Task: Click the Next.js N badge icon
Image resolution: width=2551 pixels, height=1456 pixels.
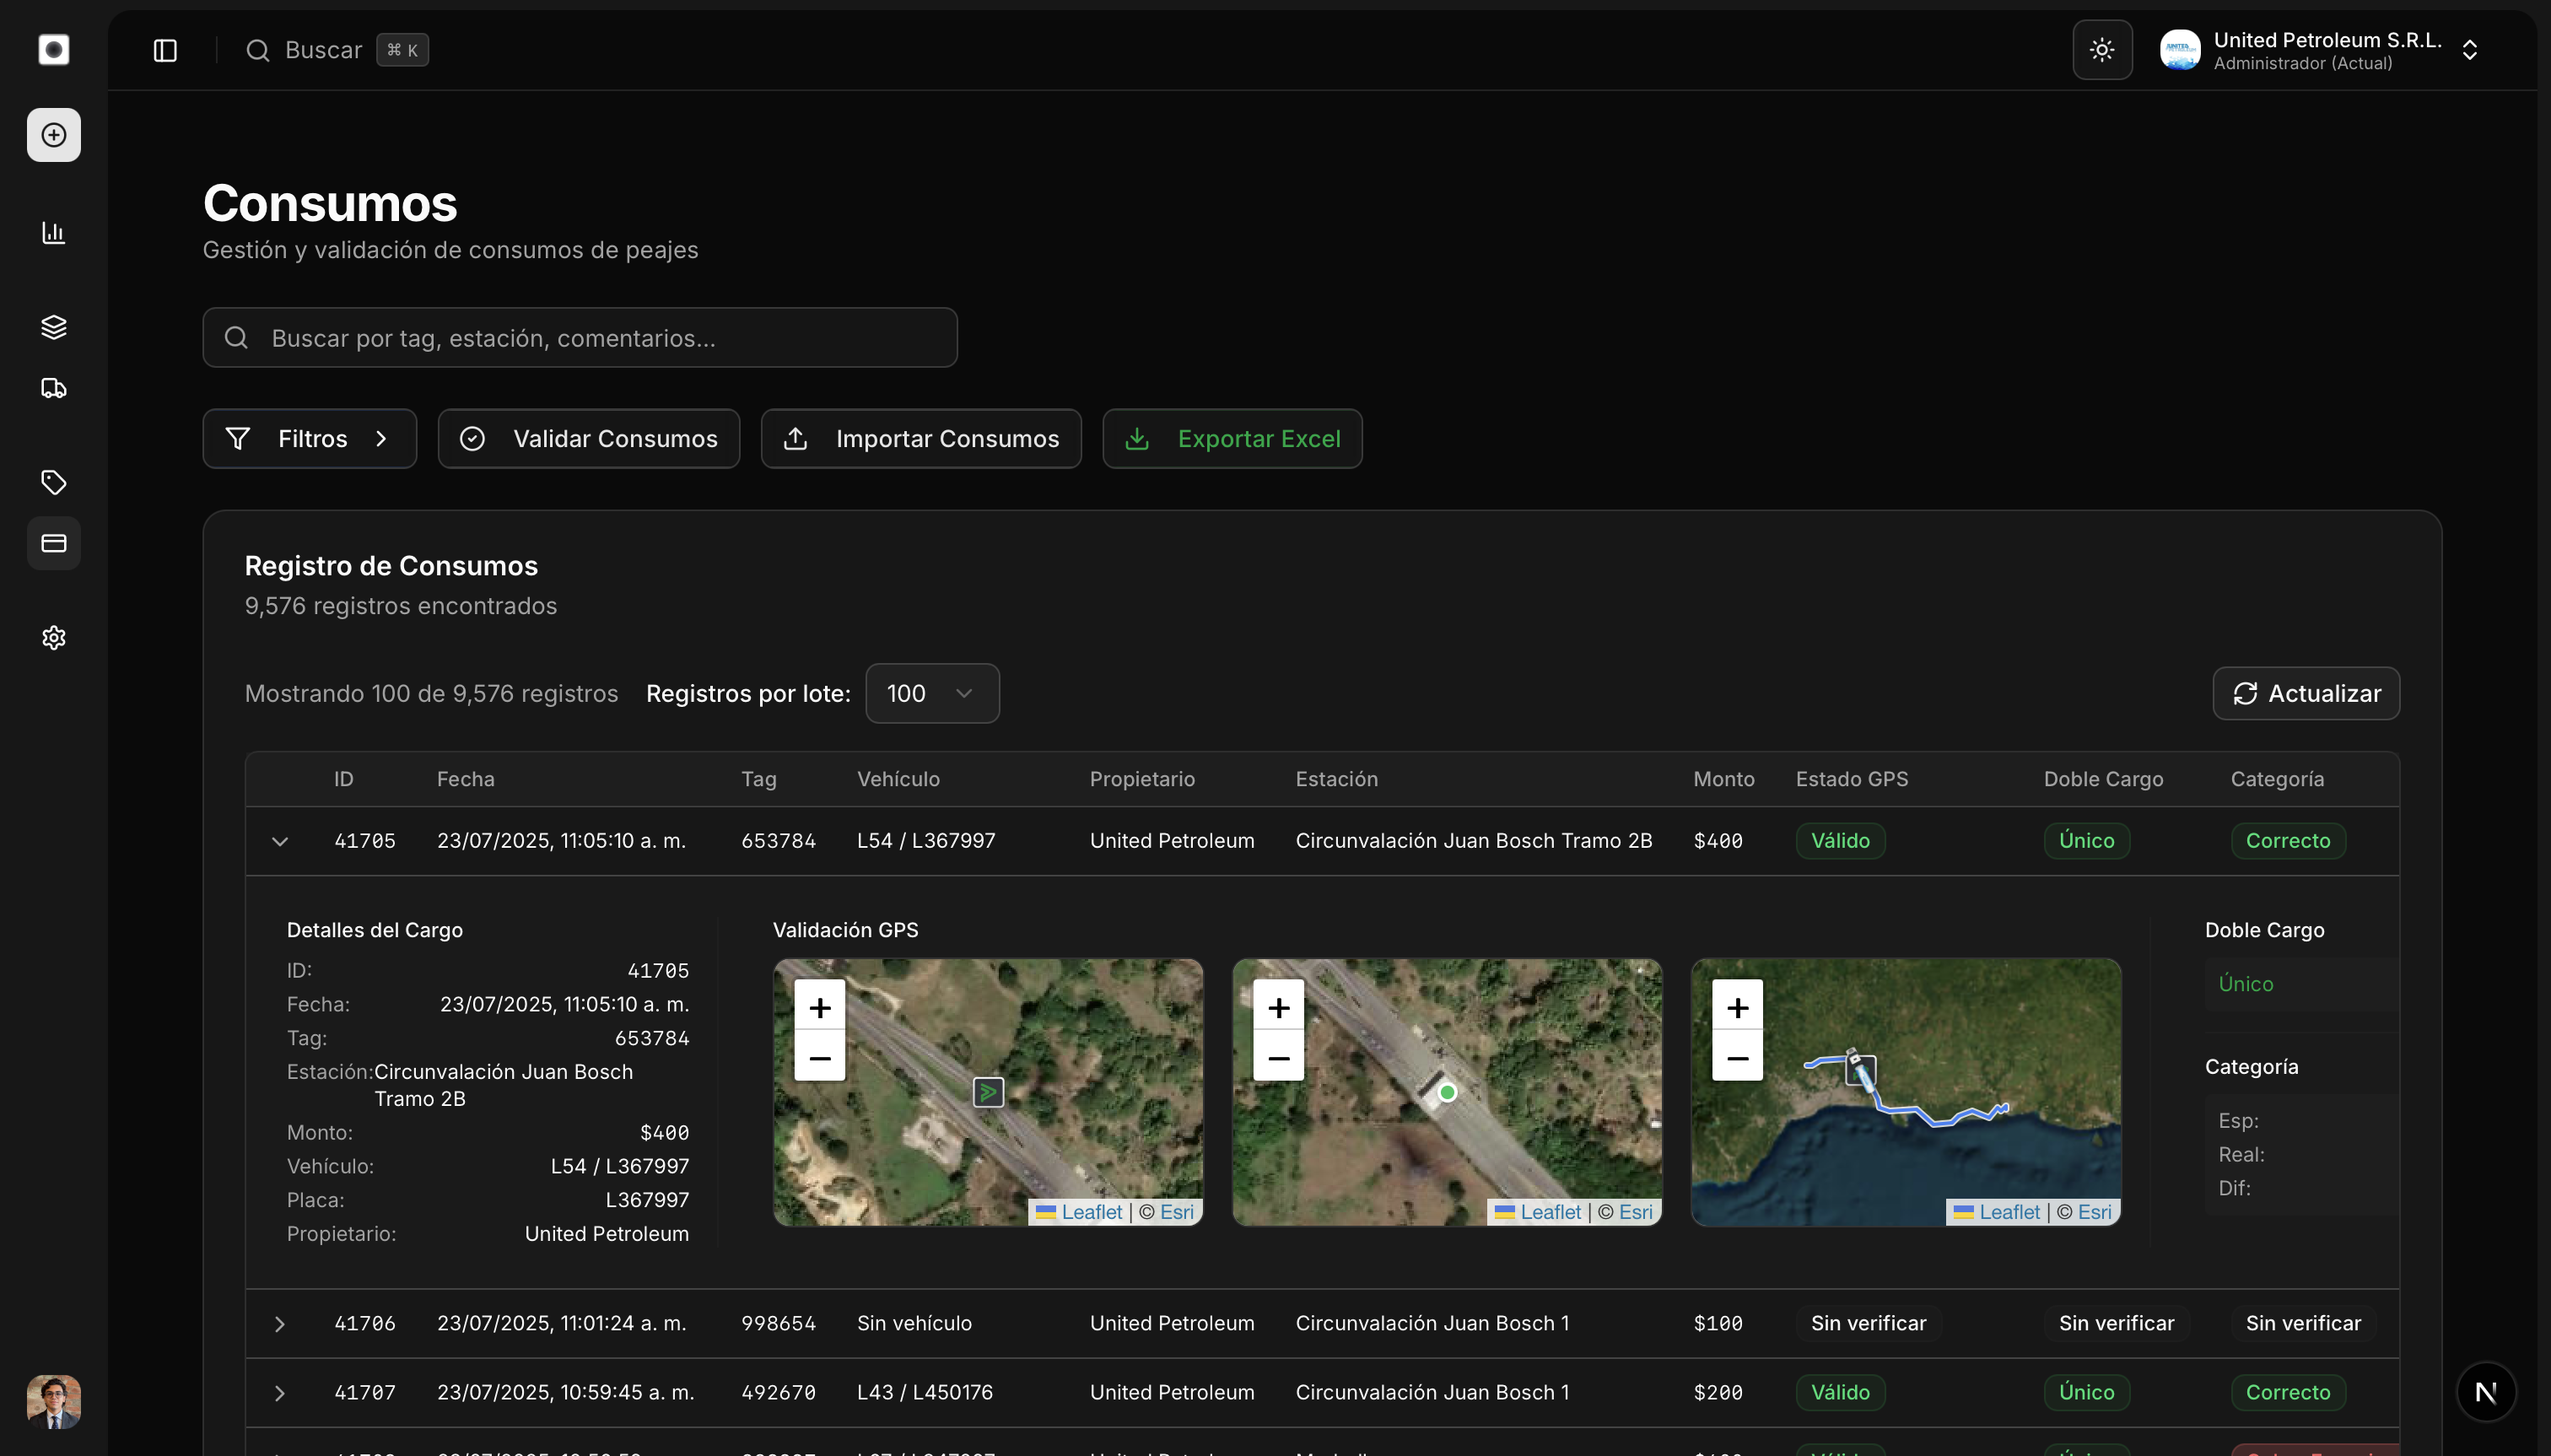Action: click(2486, 1392)
